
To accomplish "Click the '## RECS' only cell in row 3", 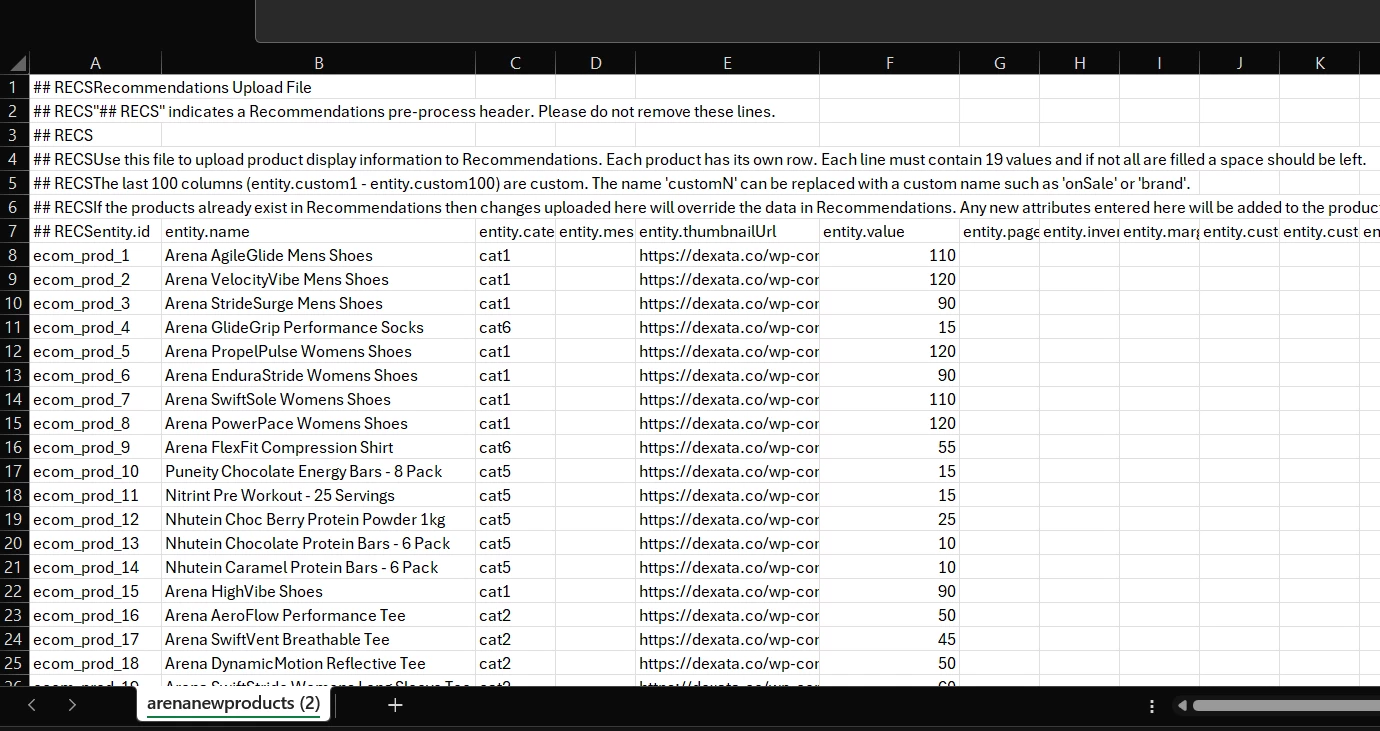I will (x=95, y=135).
